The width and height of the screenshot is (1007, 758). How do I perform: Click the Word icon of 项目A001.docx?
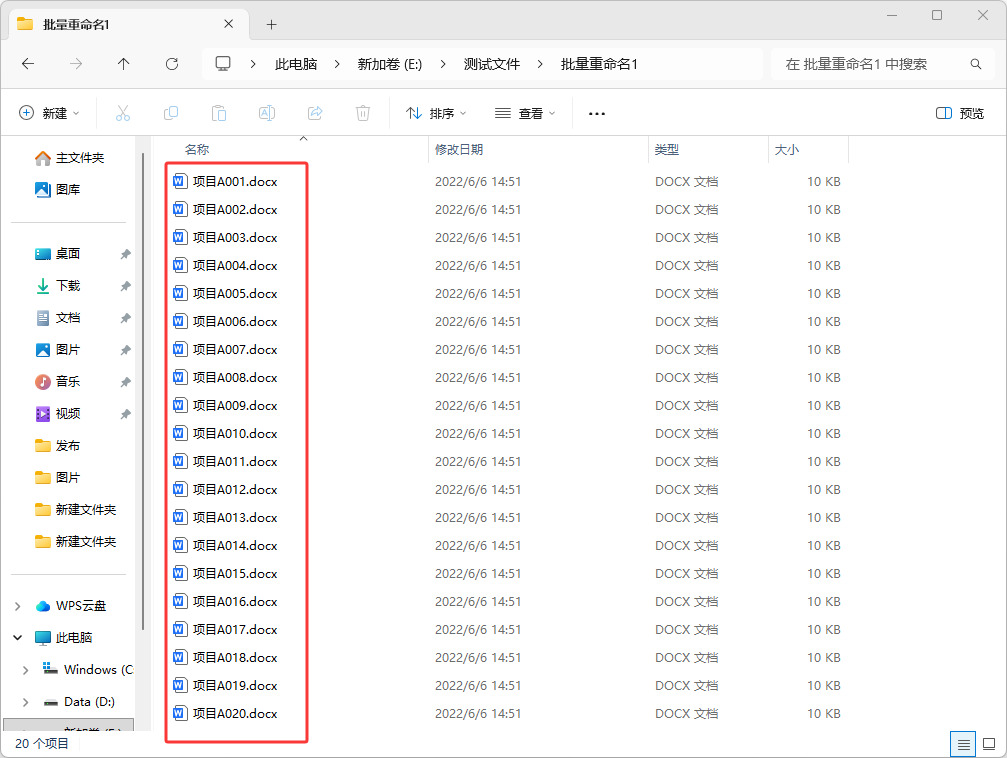(180, 181)
